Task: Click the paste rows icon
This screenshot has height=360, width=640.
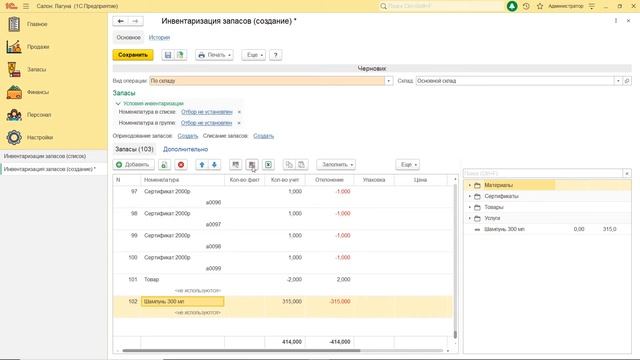Action: coord(301,164)
